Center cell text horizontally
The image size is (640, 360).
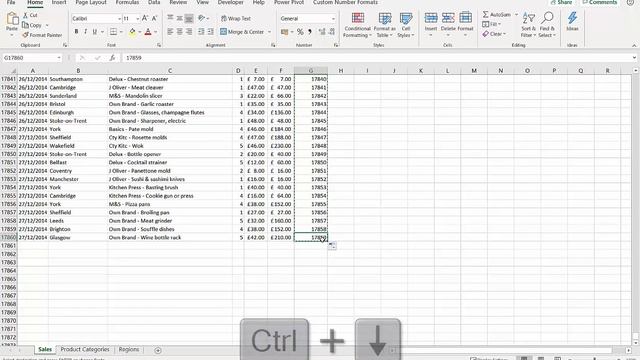coord(180,31)
